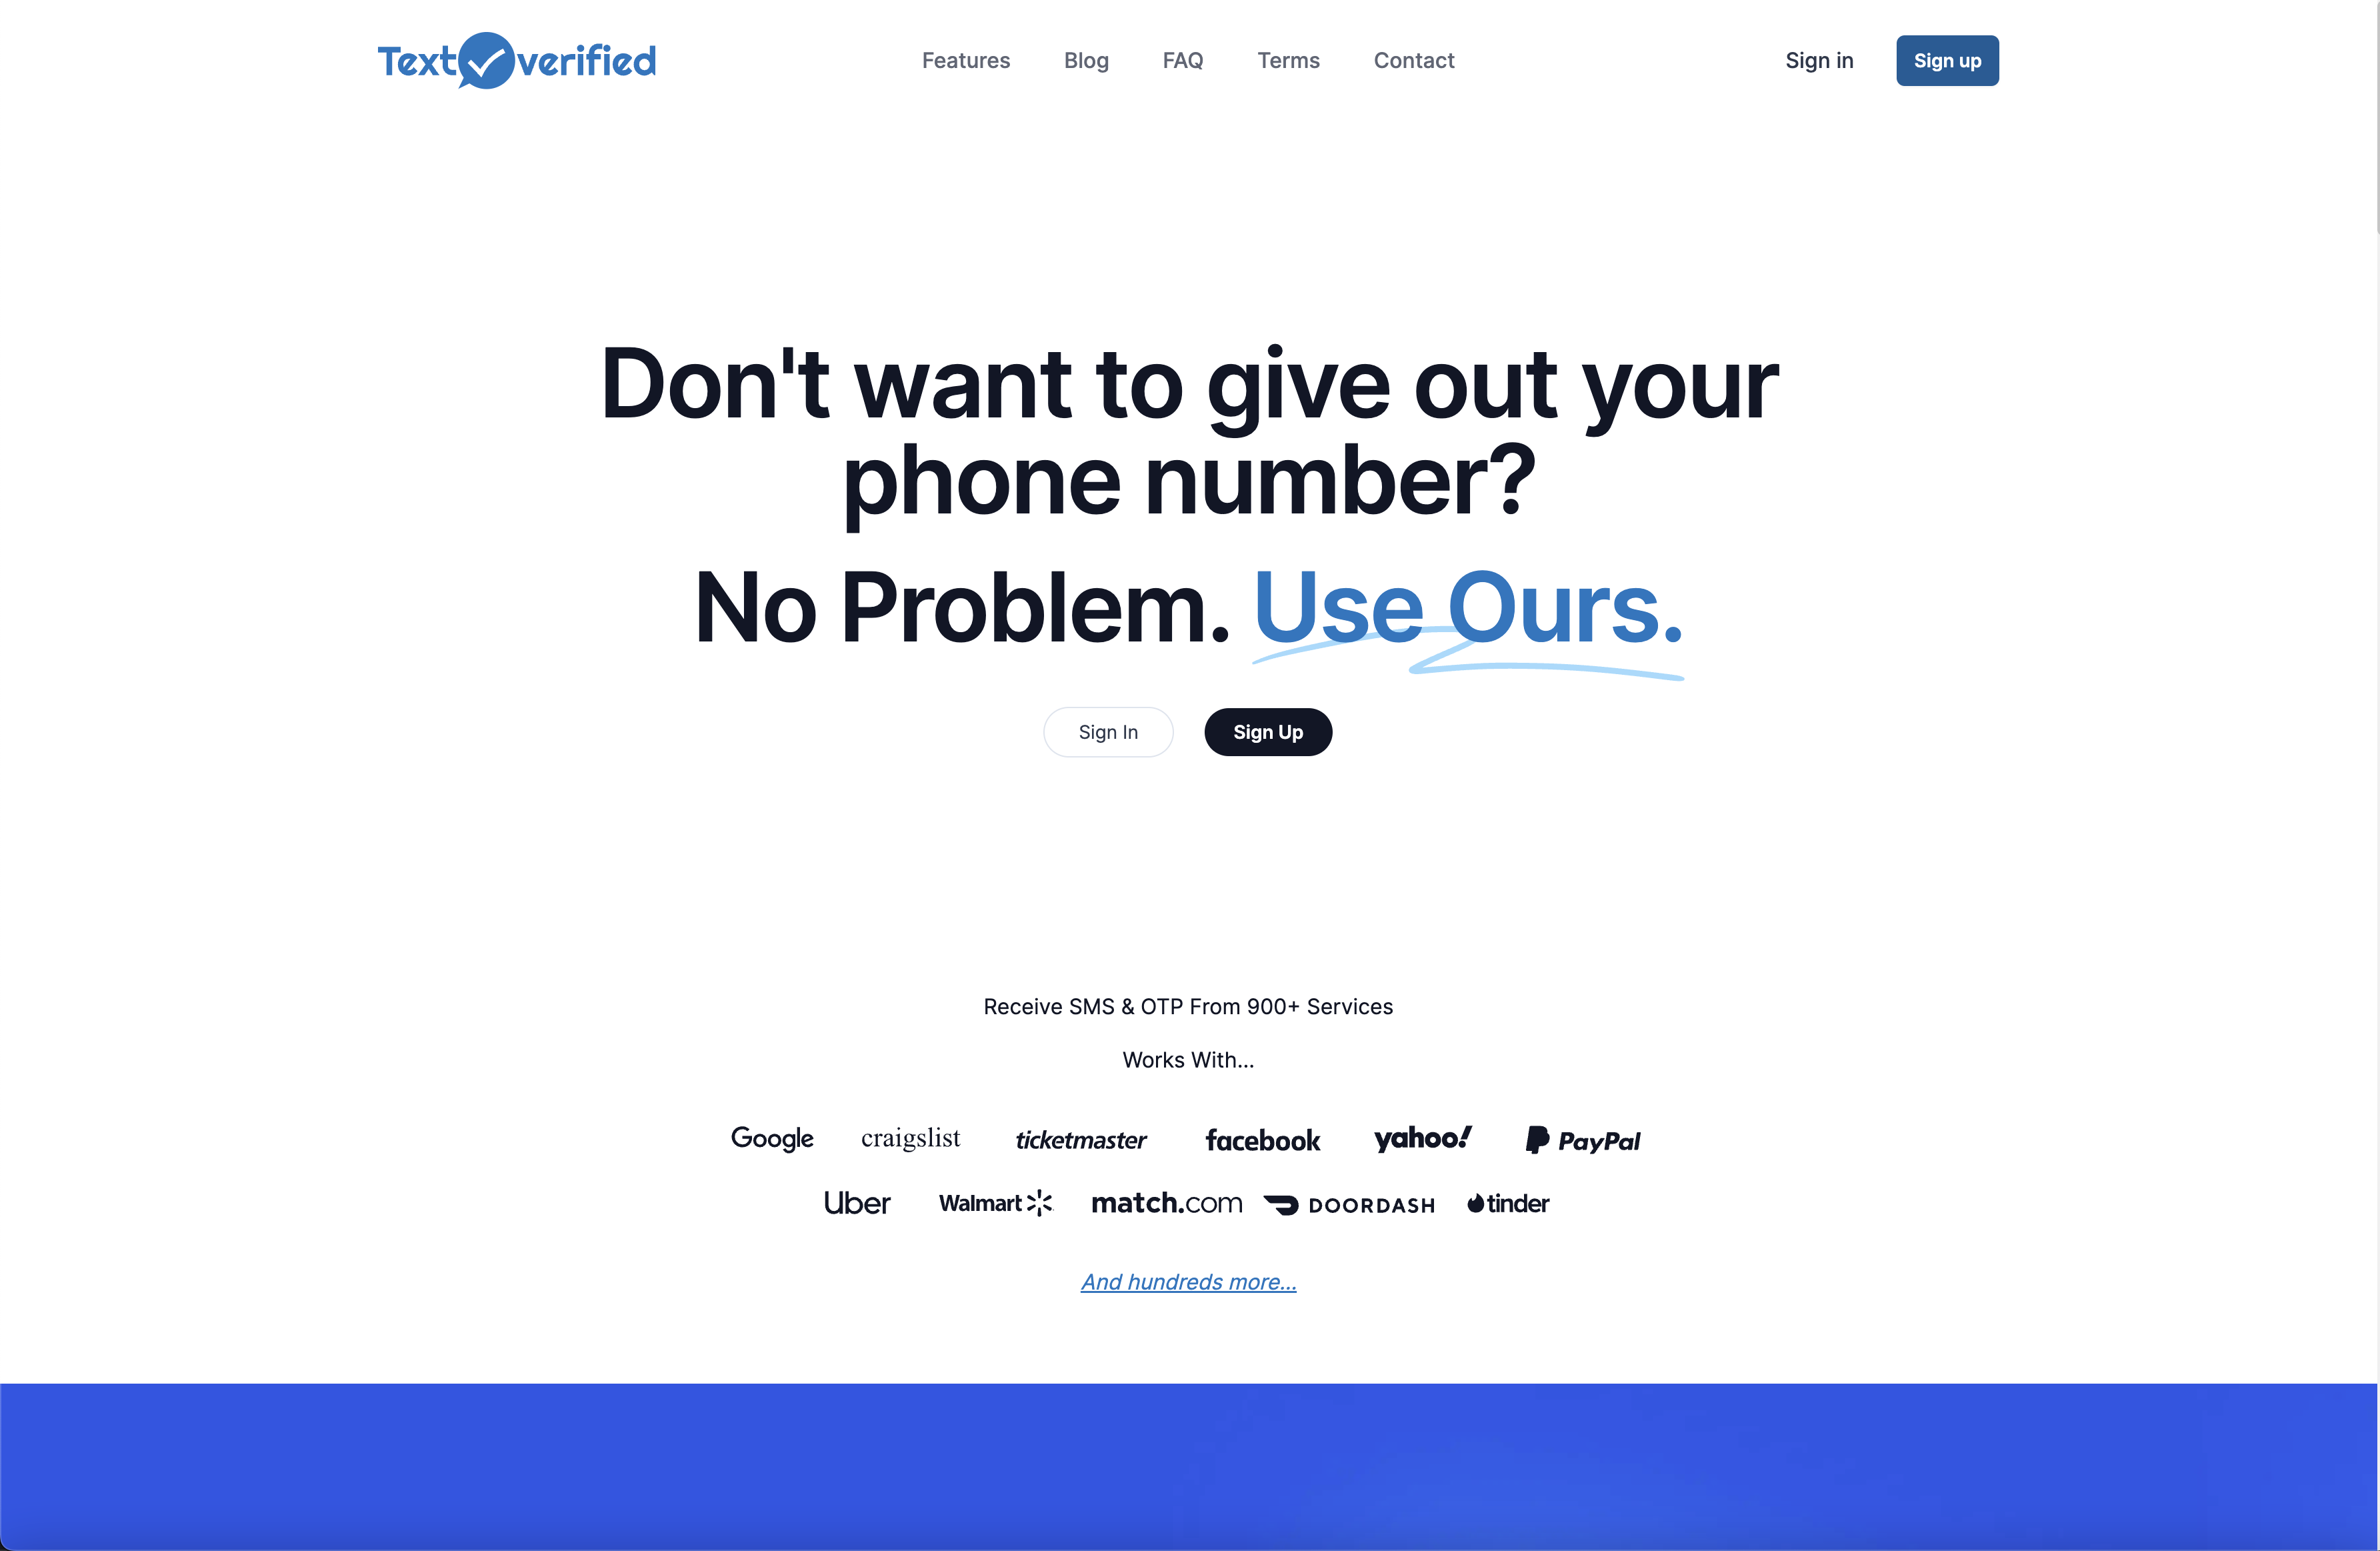Click the PayPal logo in Works With section
Viewport: 2380px width, 1551px height.
1582,1140
